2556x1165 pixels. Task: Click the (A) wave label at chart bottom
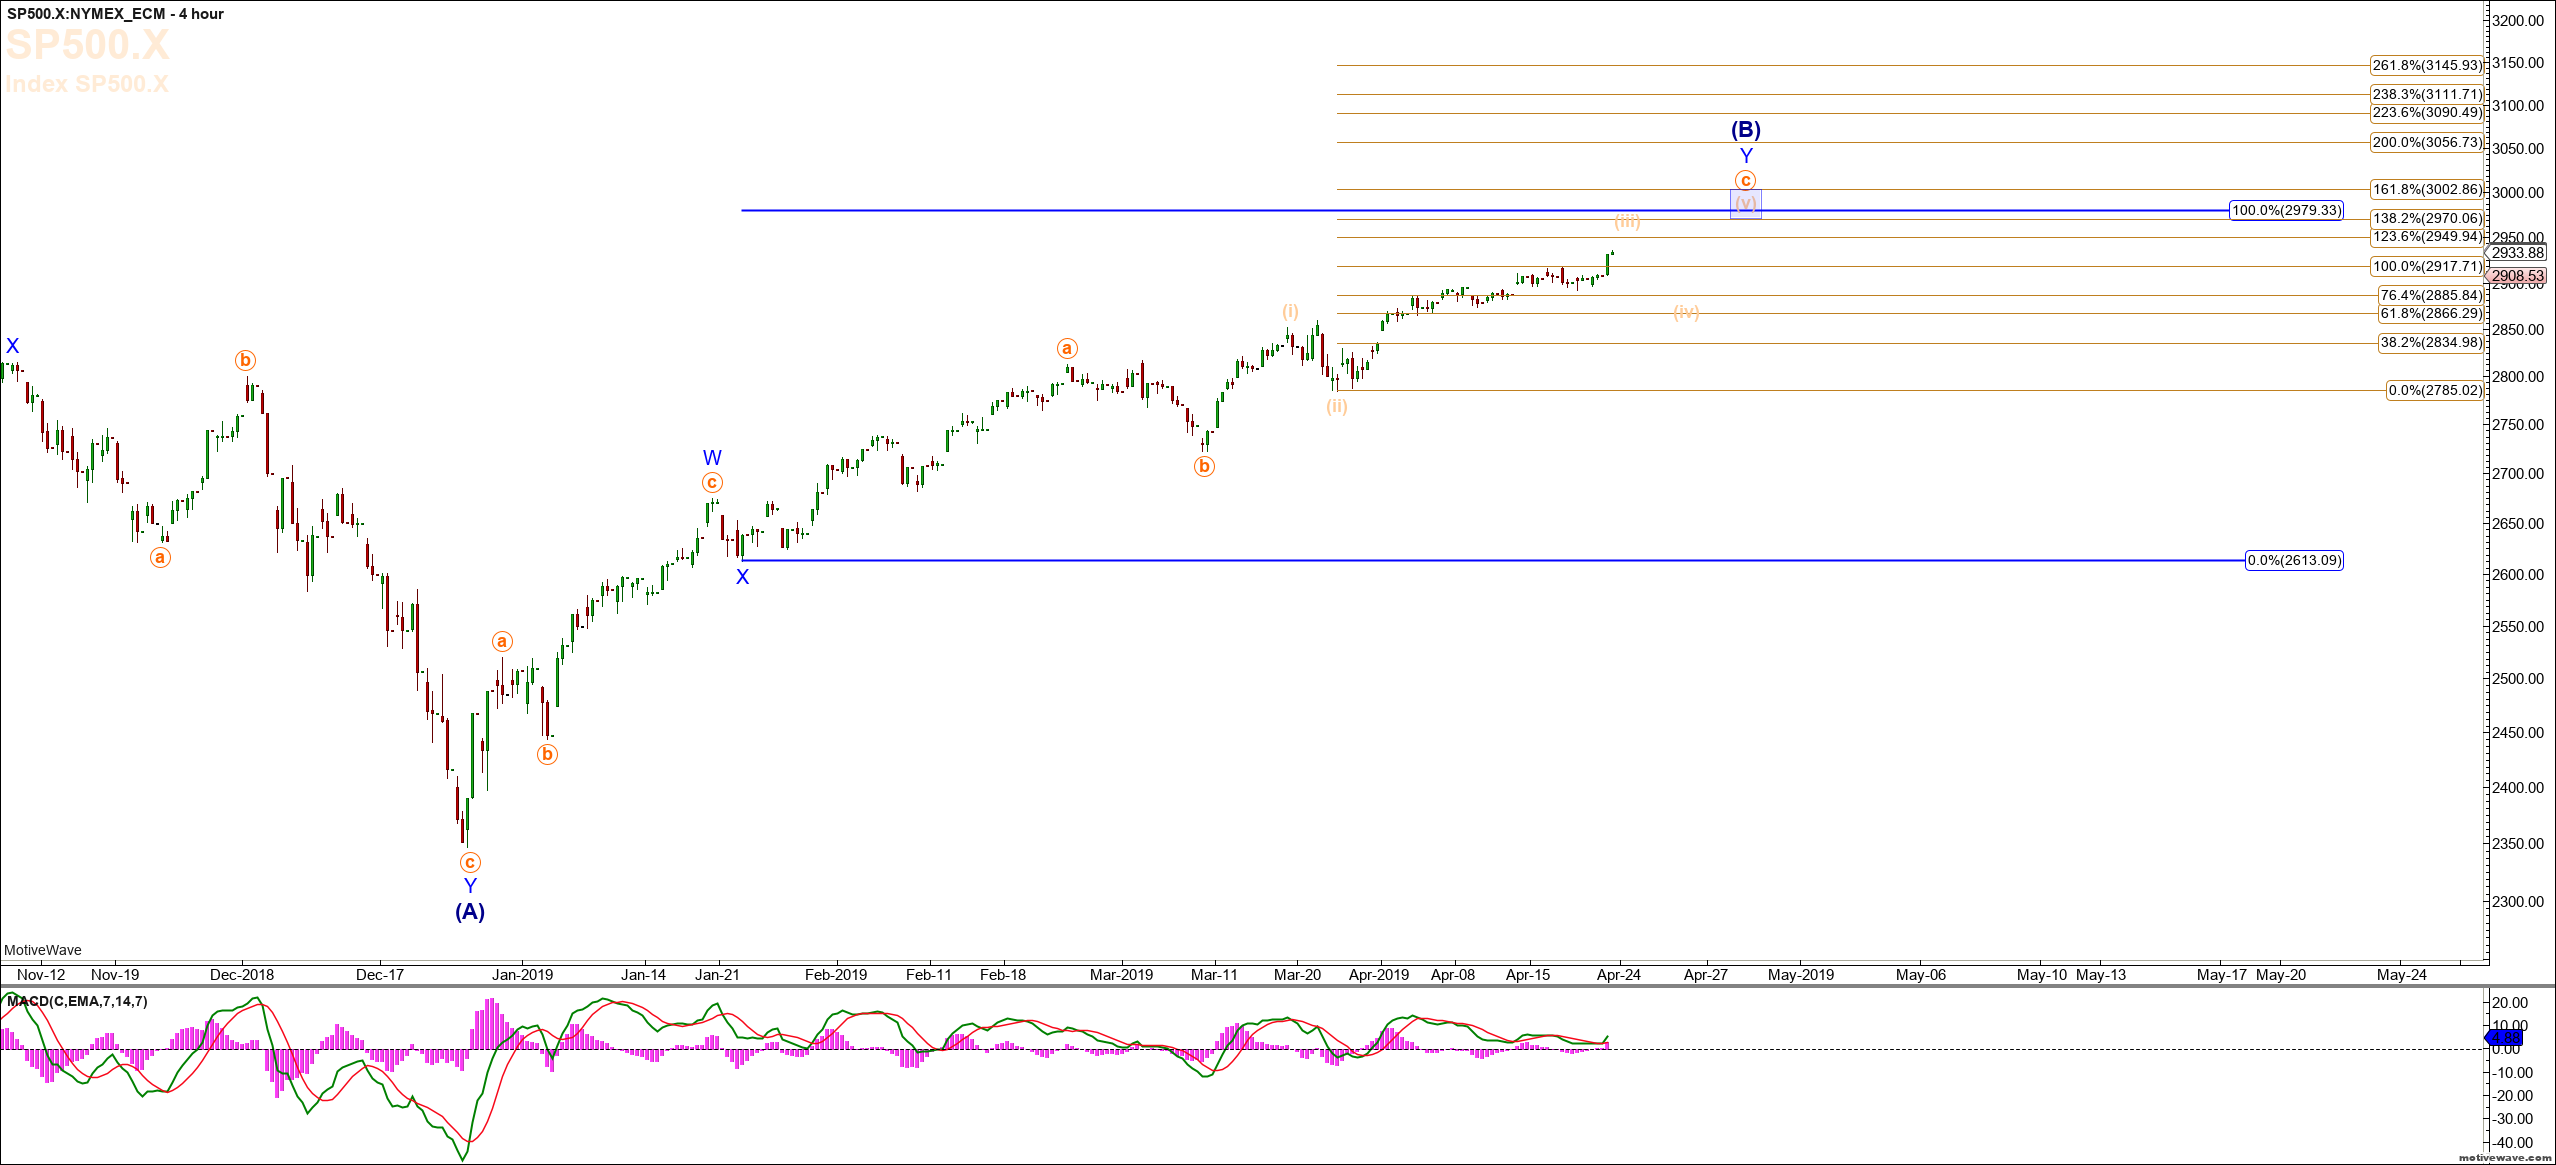pos(470,911)
